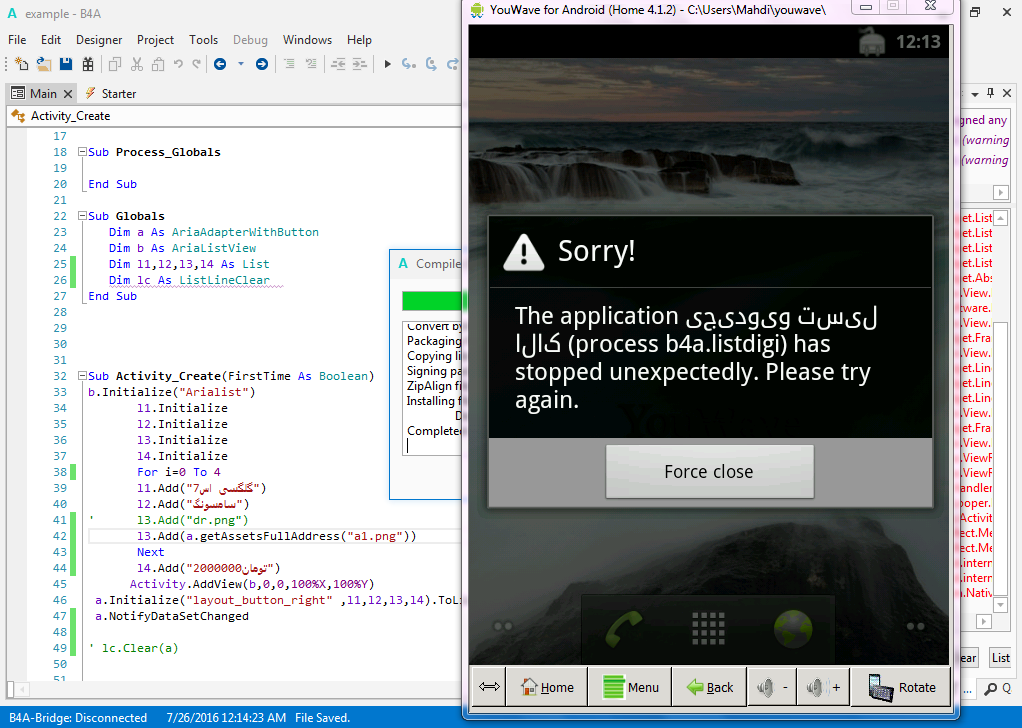The width and height of the screenshot is (1022, 728).
Task: Collapse Sub Activity_Create code block
Action: pos(81,376)
